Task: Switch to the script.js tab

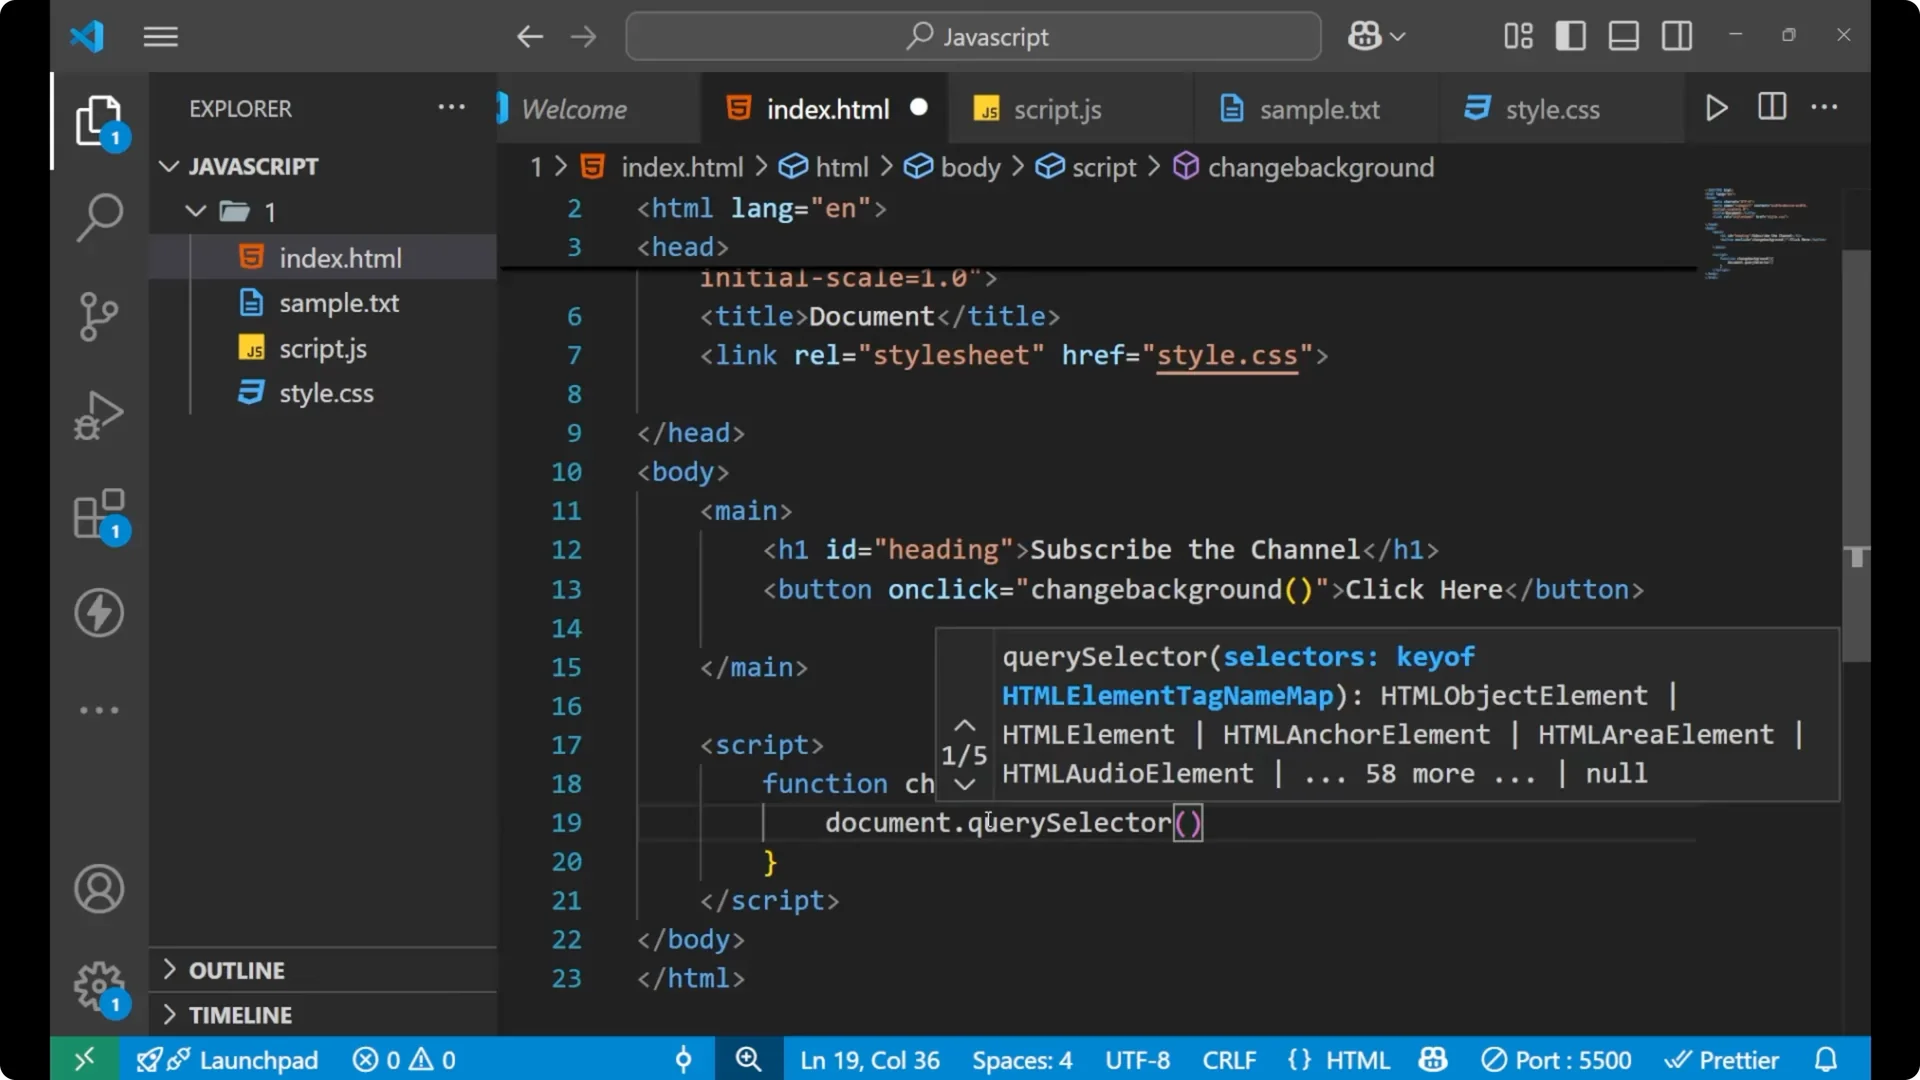Action: point(1057,109)
